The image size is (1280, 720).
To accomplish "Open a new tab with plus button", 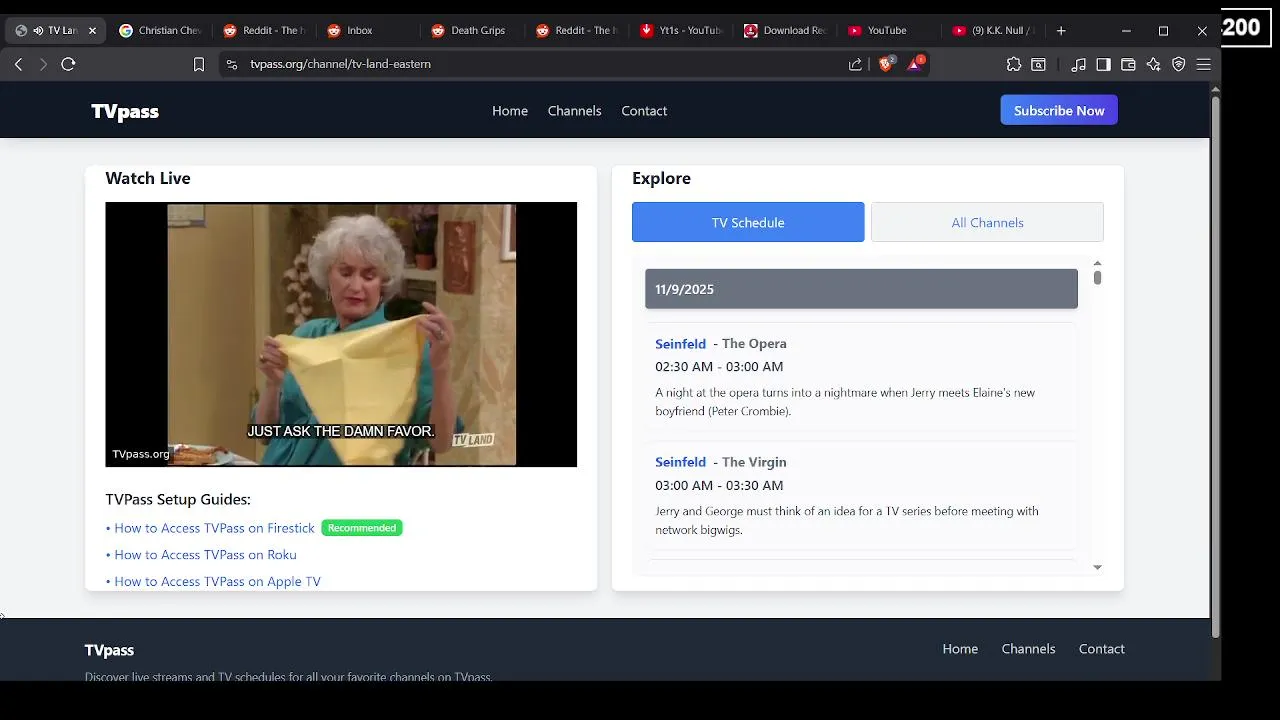I will (x=1061, y=31).
